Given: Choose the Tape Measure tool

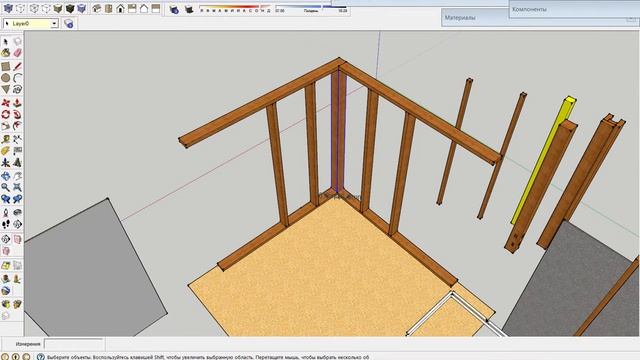Looking at the screenshot, I should (6, 140).
